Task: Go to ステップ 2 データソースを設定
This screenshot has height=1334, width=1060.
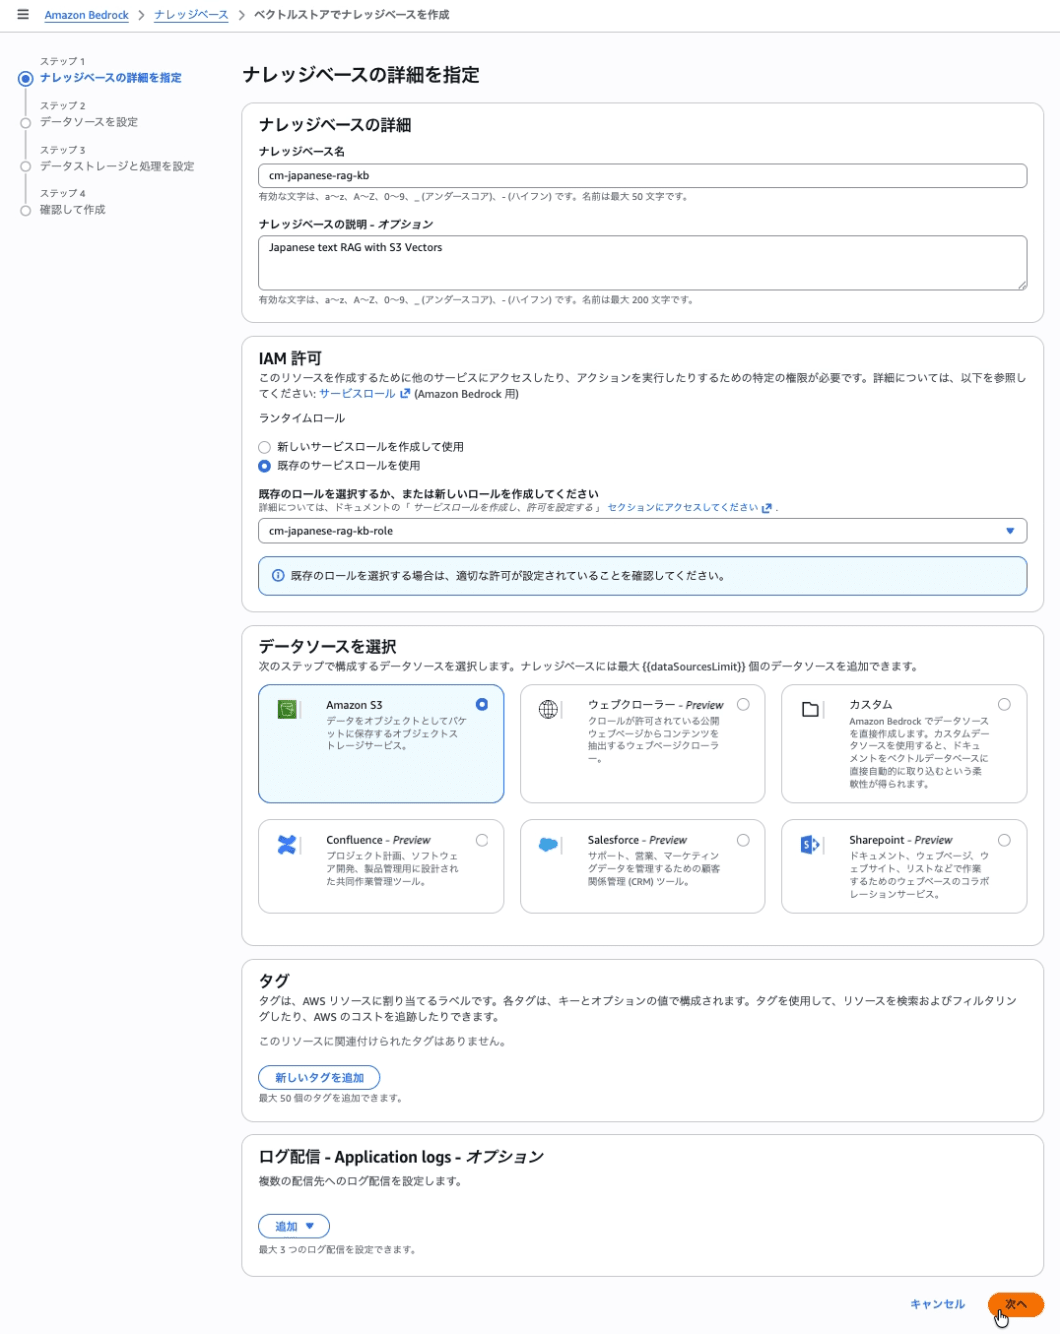Action: [89, 121]
